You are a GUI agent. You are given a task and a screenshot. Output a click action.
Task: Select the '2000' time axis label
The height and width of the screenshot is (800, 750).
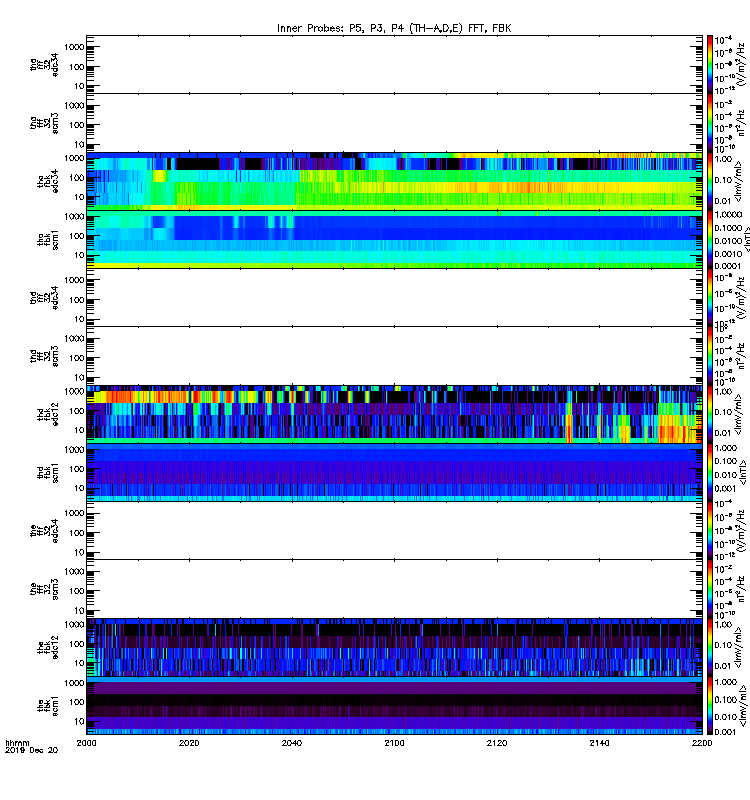[86, 743]
